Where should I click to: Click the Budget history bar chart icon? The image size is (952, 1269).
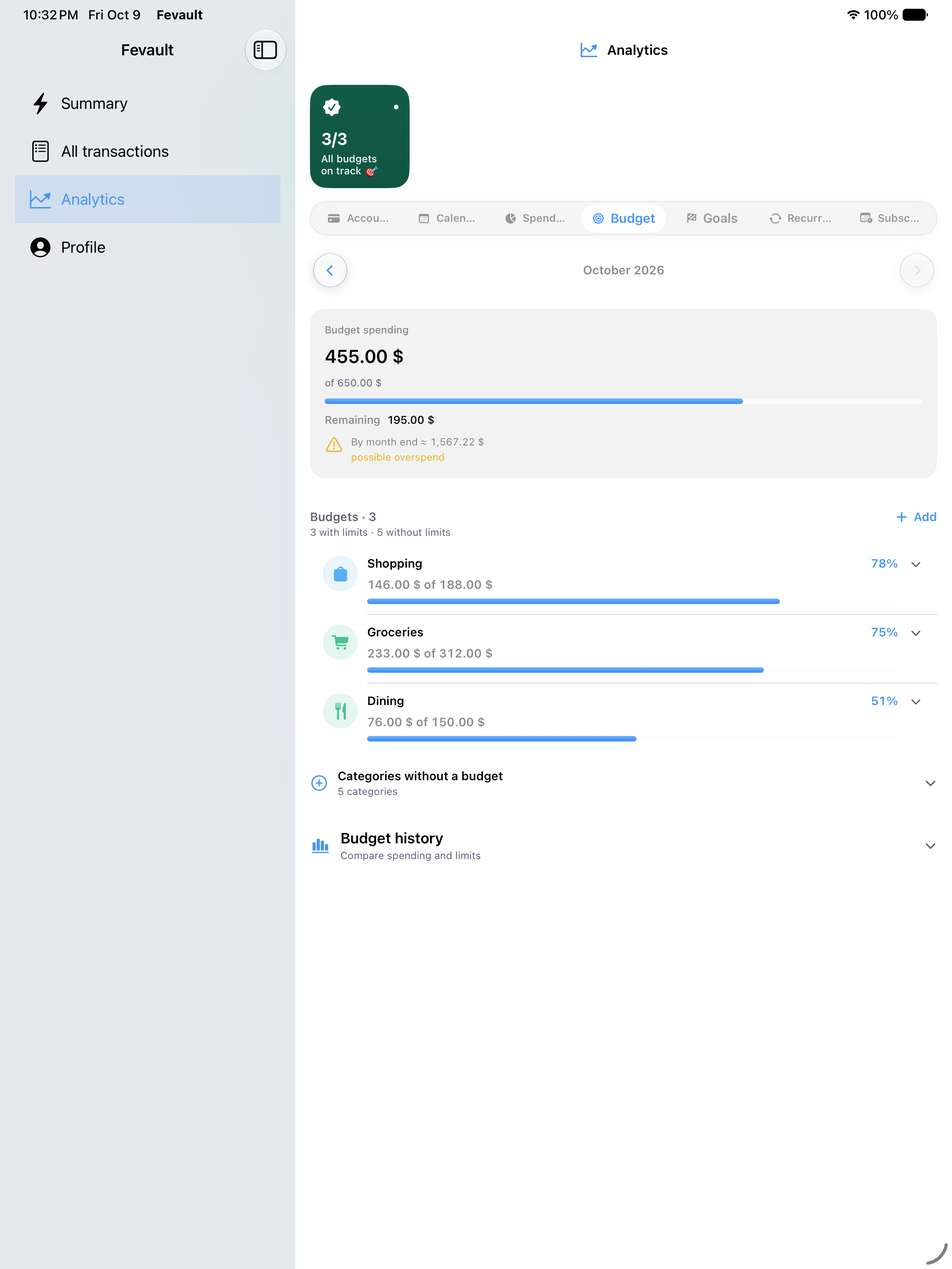pos(320,846)
